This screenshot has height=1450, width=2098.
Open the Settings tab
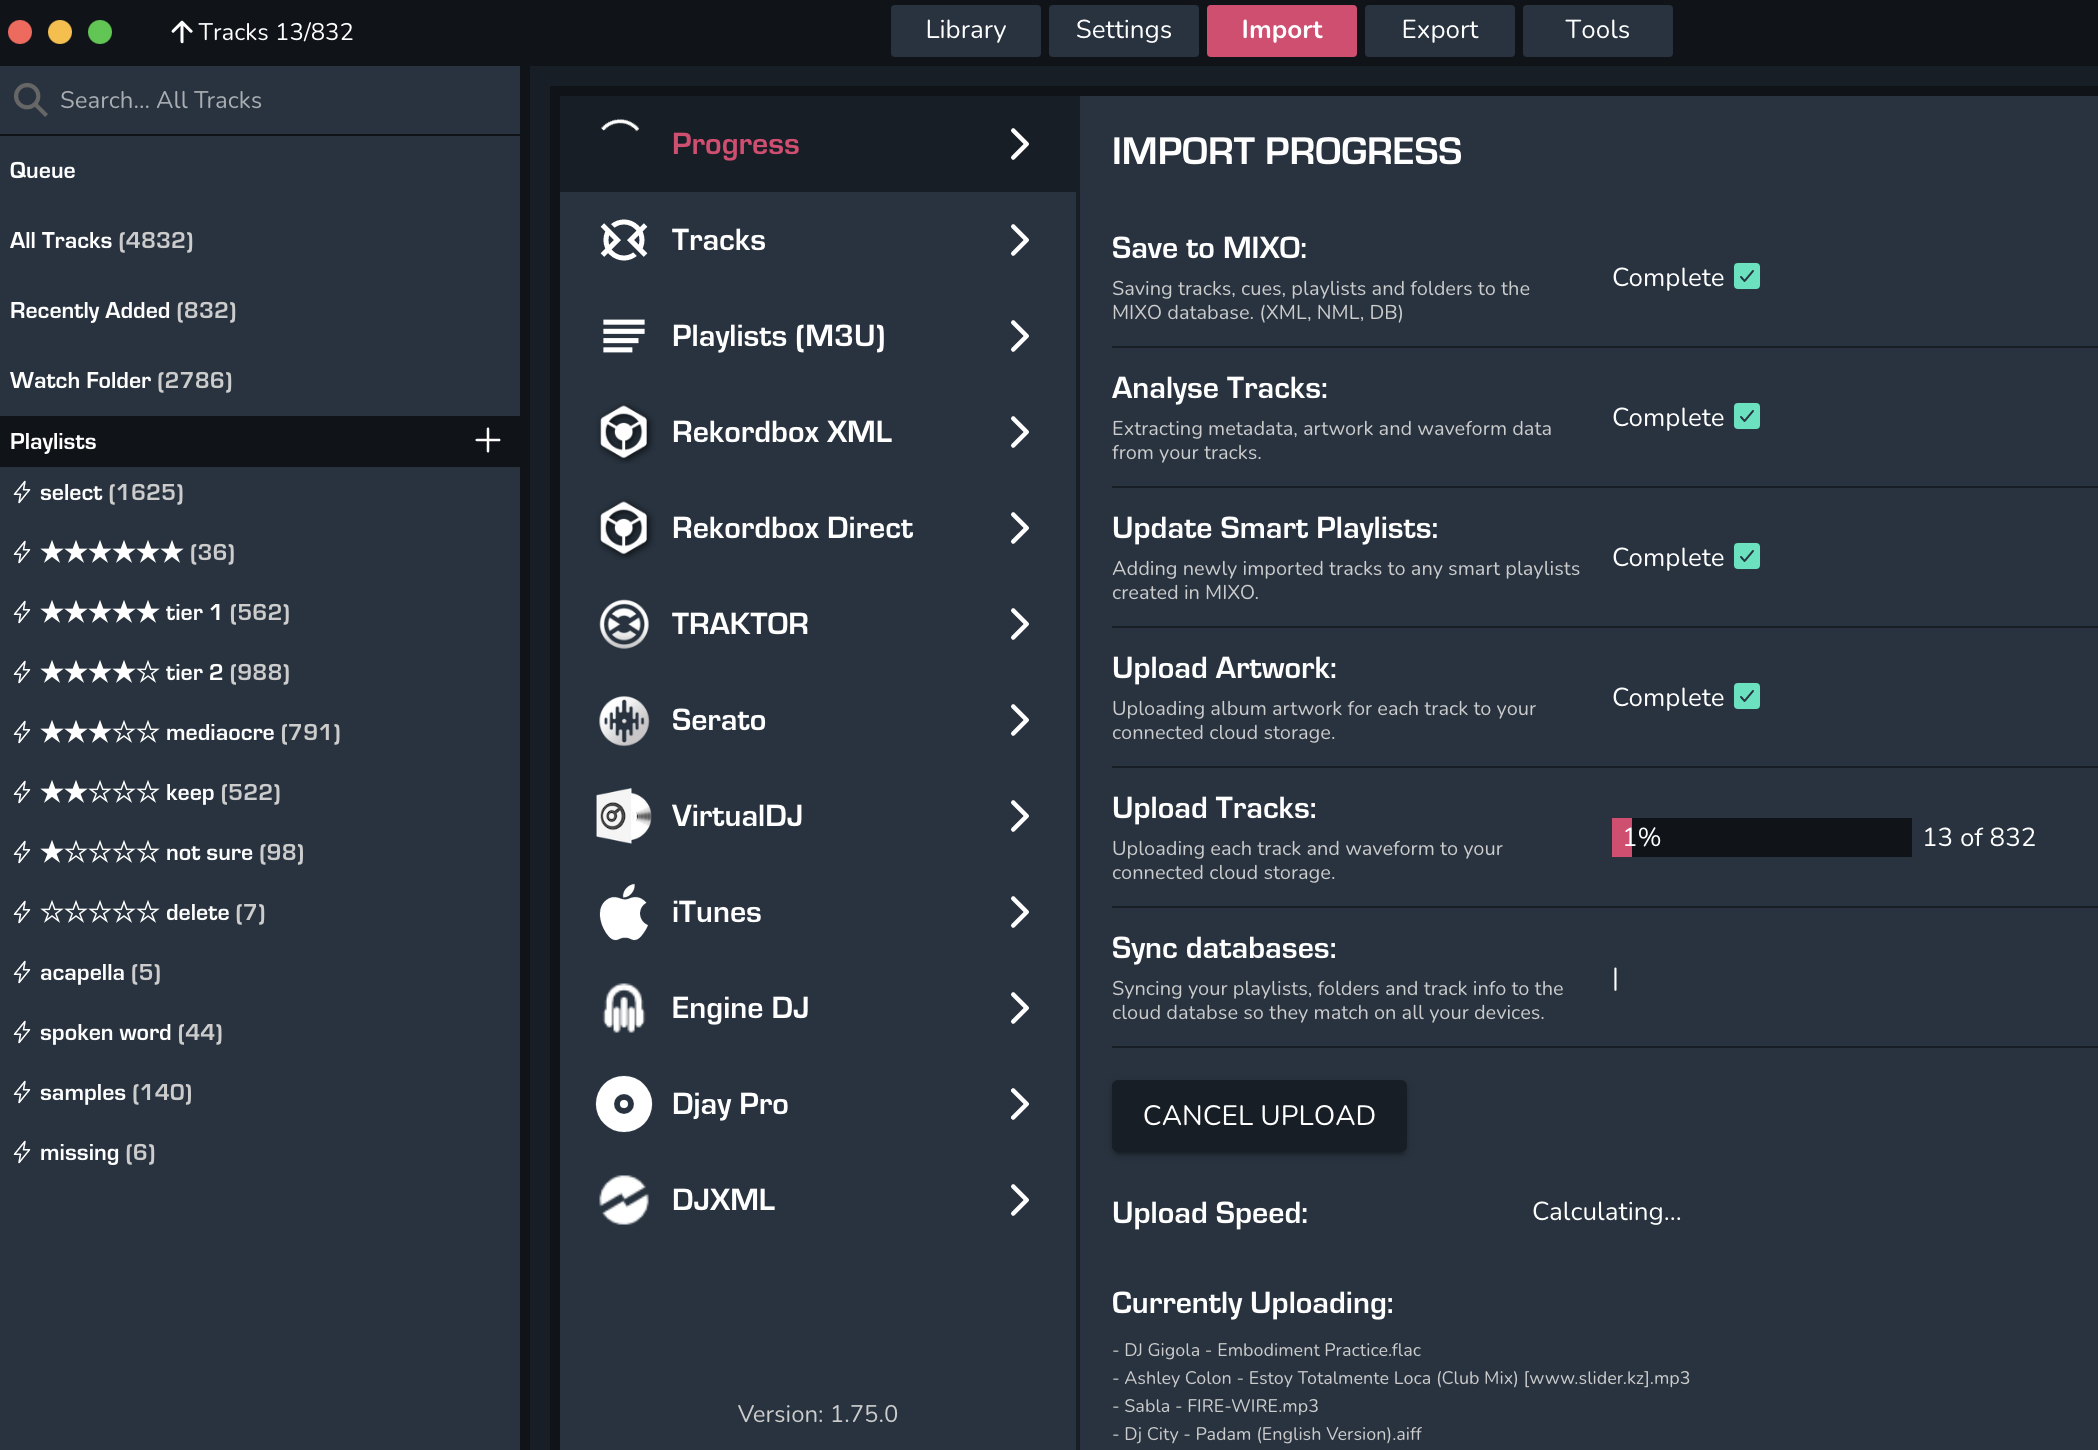tap(1124, 30)
